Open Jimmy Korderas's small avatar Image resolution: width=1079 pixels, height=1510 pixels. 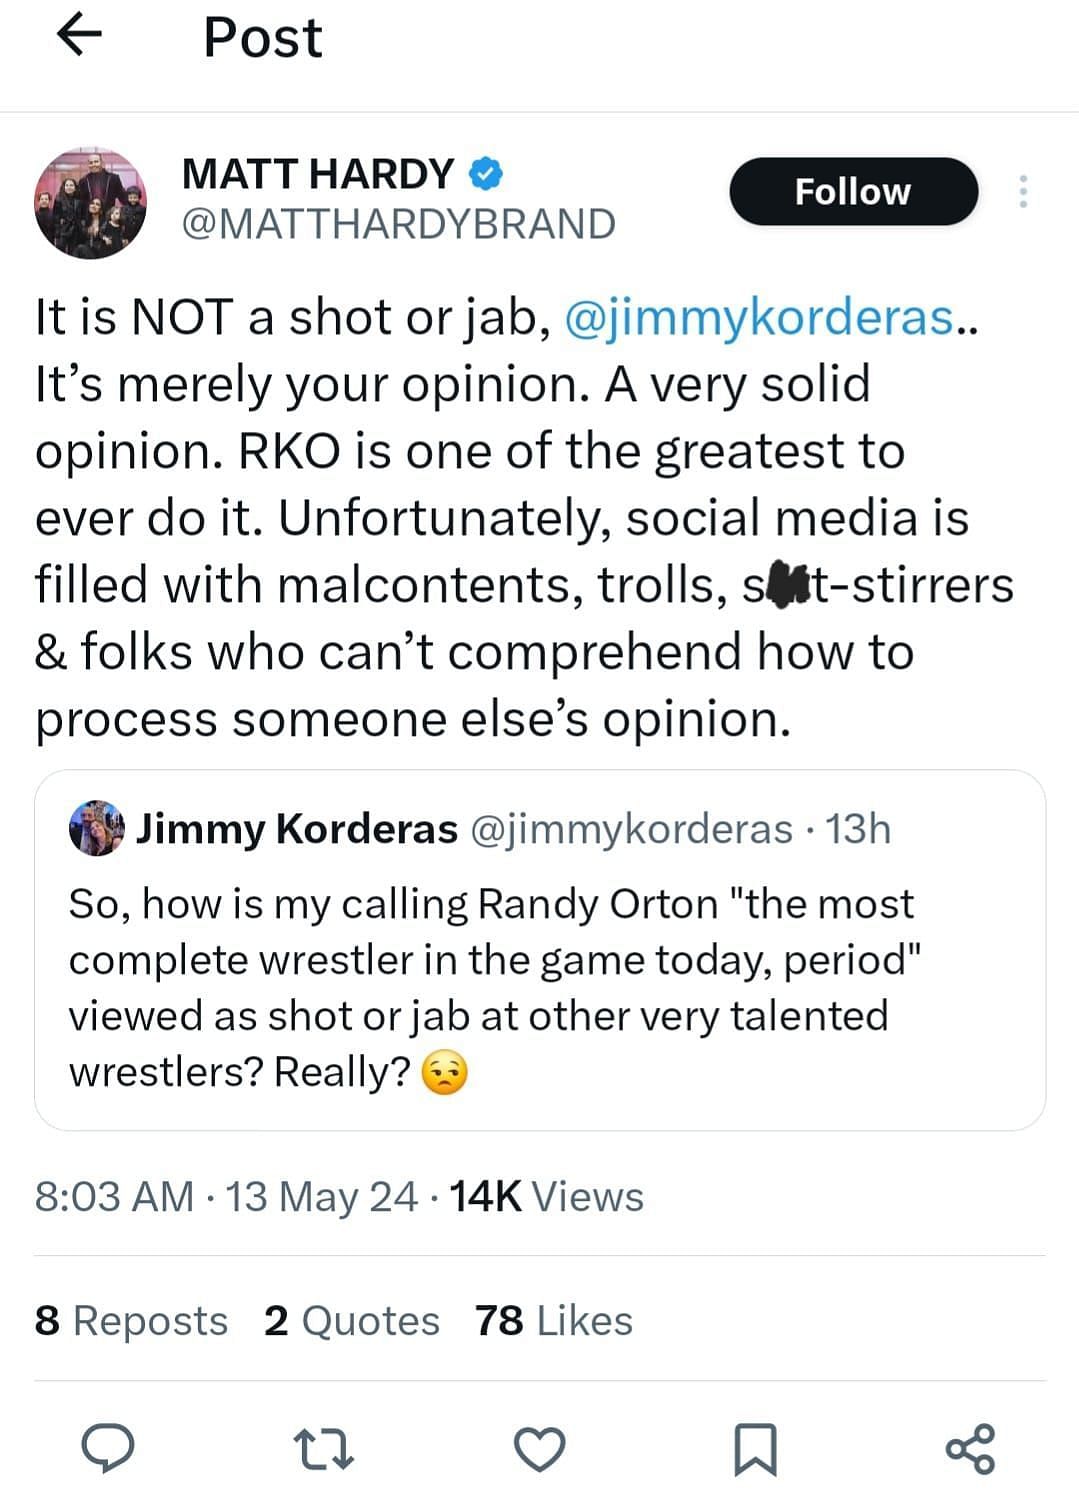point(96,828)
